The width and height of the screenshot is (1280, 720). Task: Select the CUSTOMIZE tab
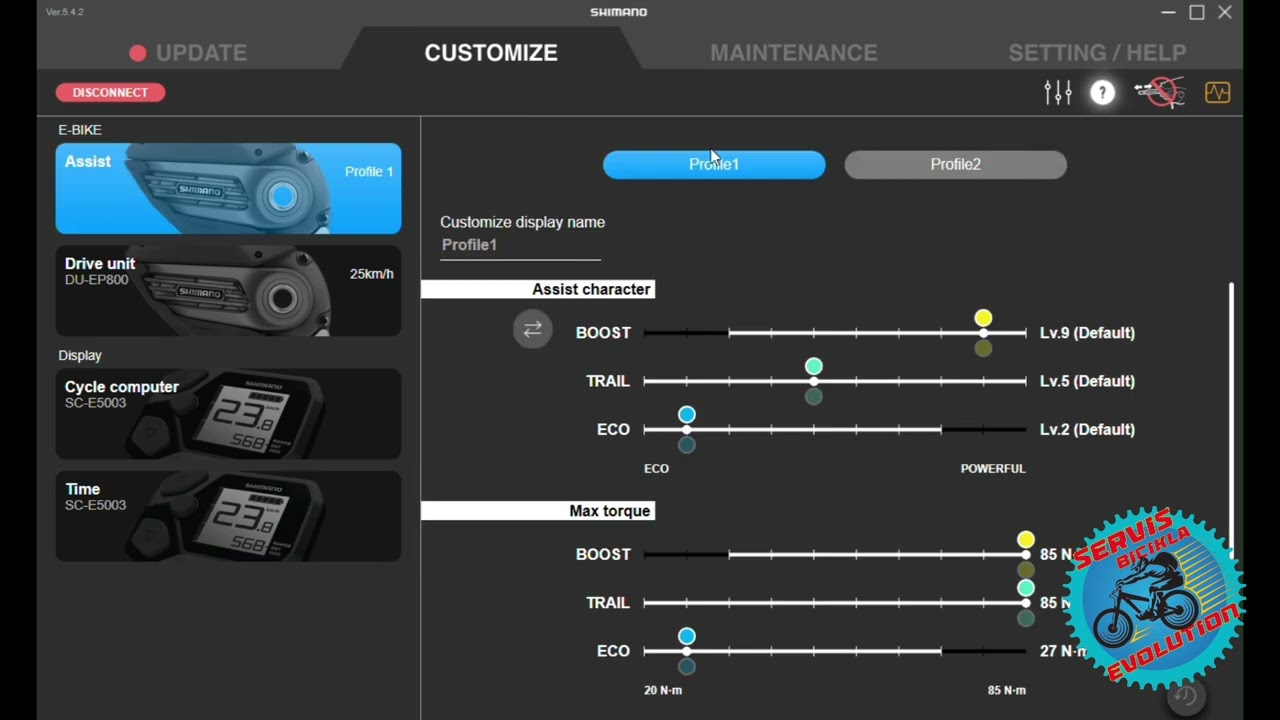tap(491, 53)
